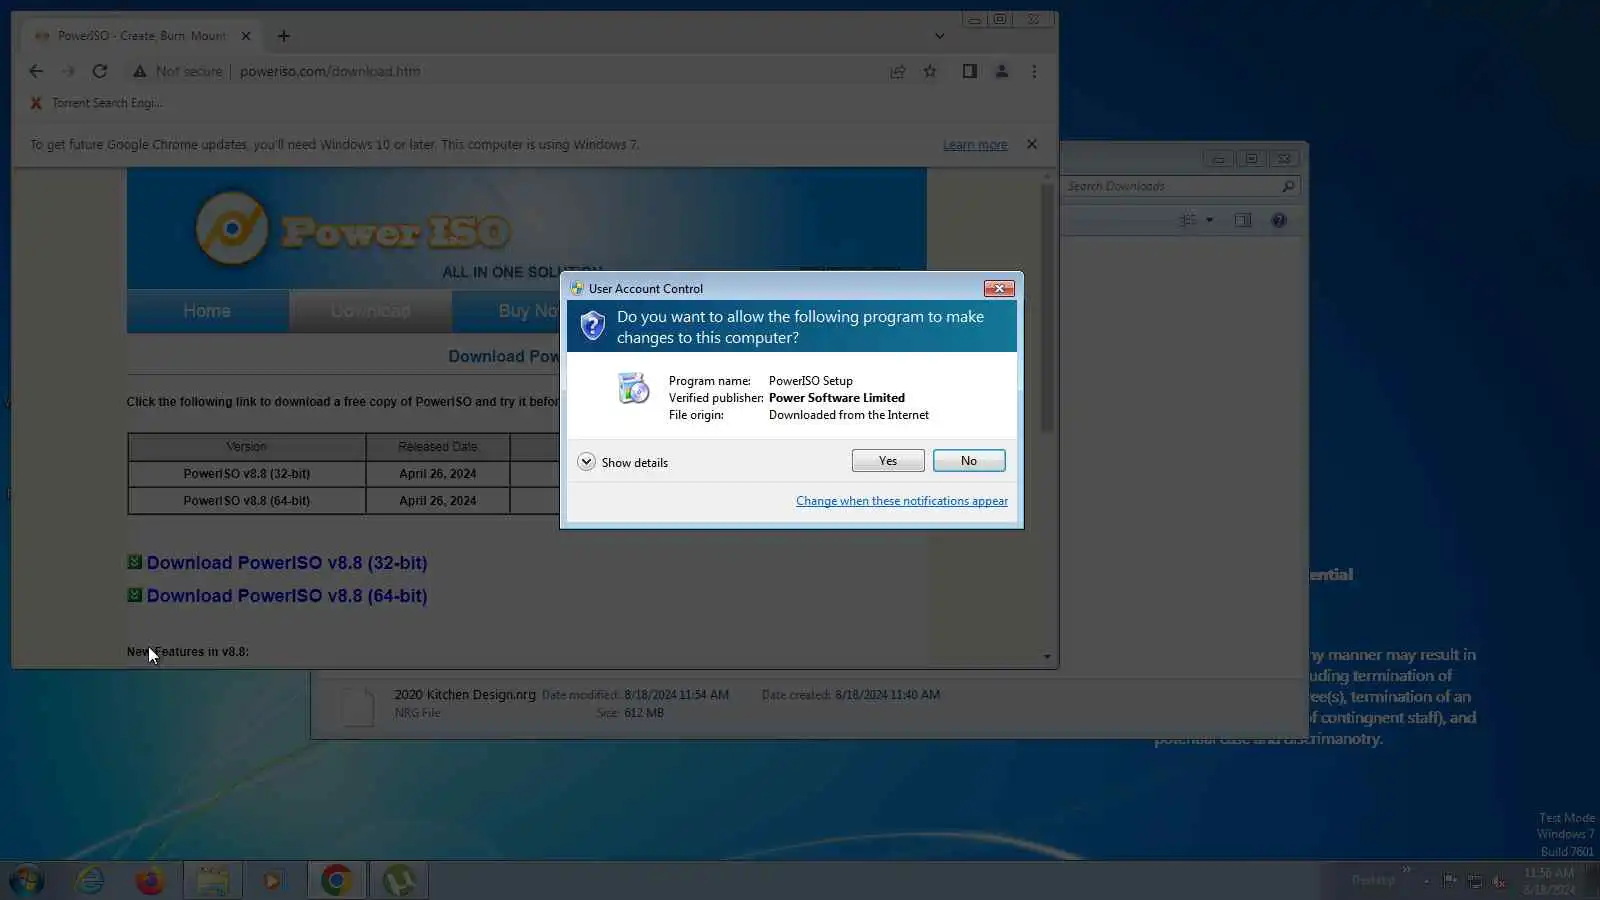Launch Firefox from the taskbar
Image resolution: width=1600 pixels, height=900 pixels.
[150, 881]
